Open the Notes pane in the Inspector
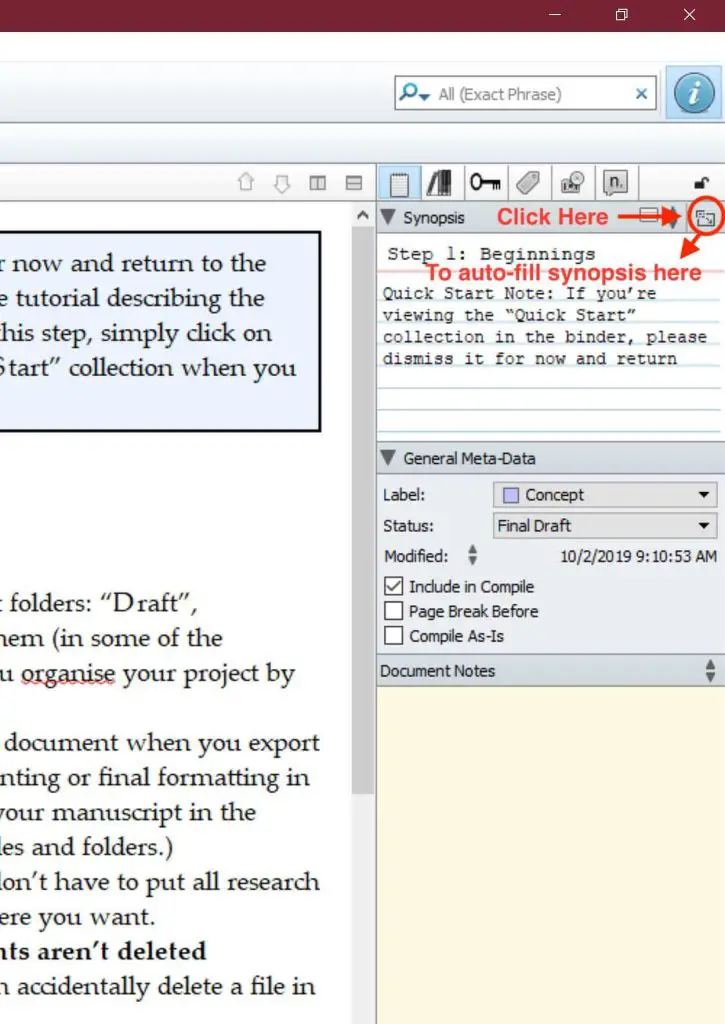725x1024 pixels. (x=399, y=183)
